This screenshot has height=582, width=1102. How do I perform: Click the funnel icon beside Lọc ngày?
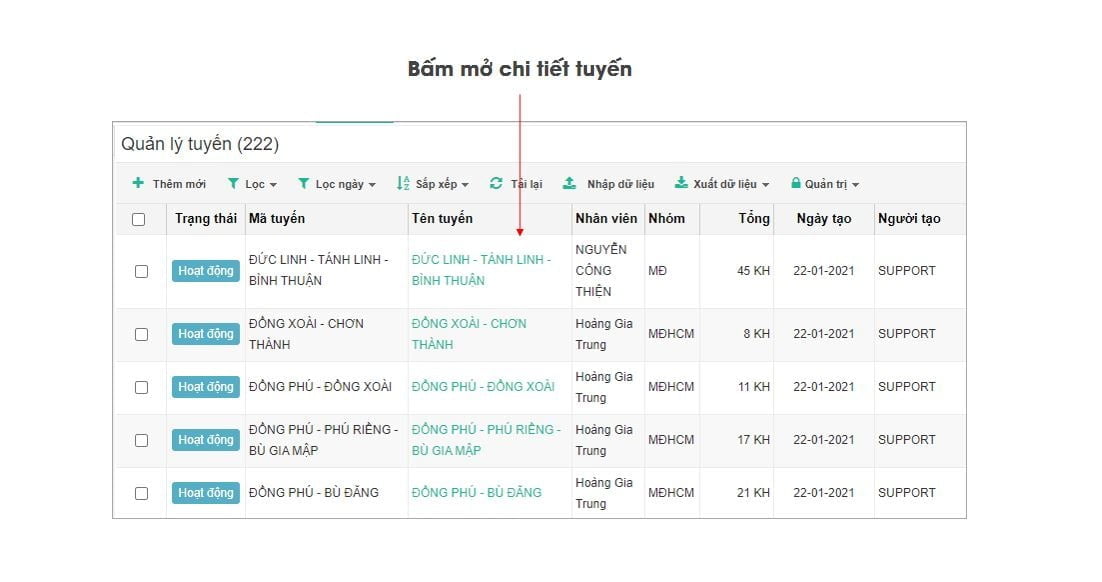[x=304, y=183]
